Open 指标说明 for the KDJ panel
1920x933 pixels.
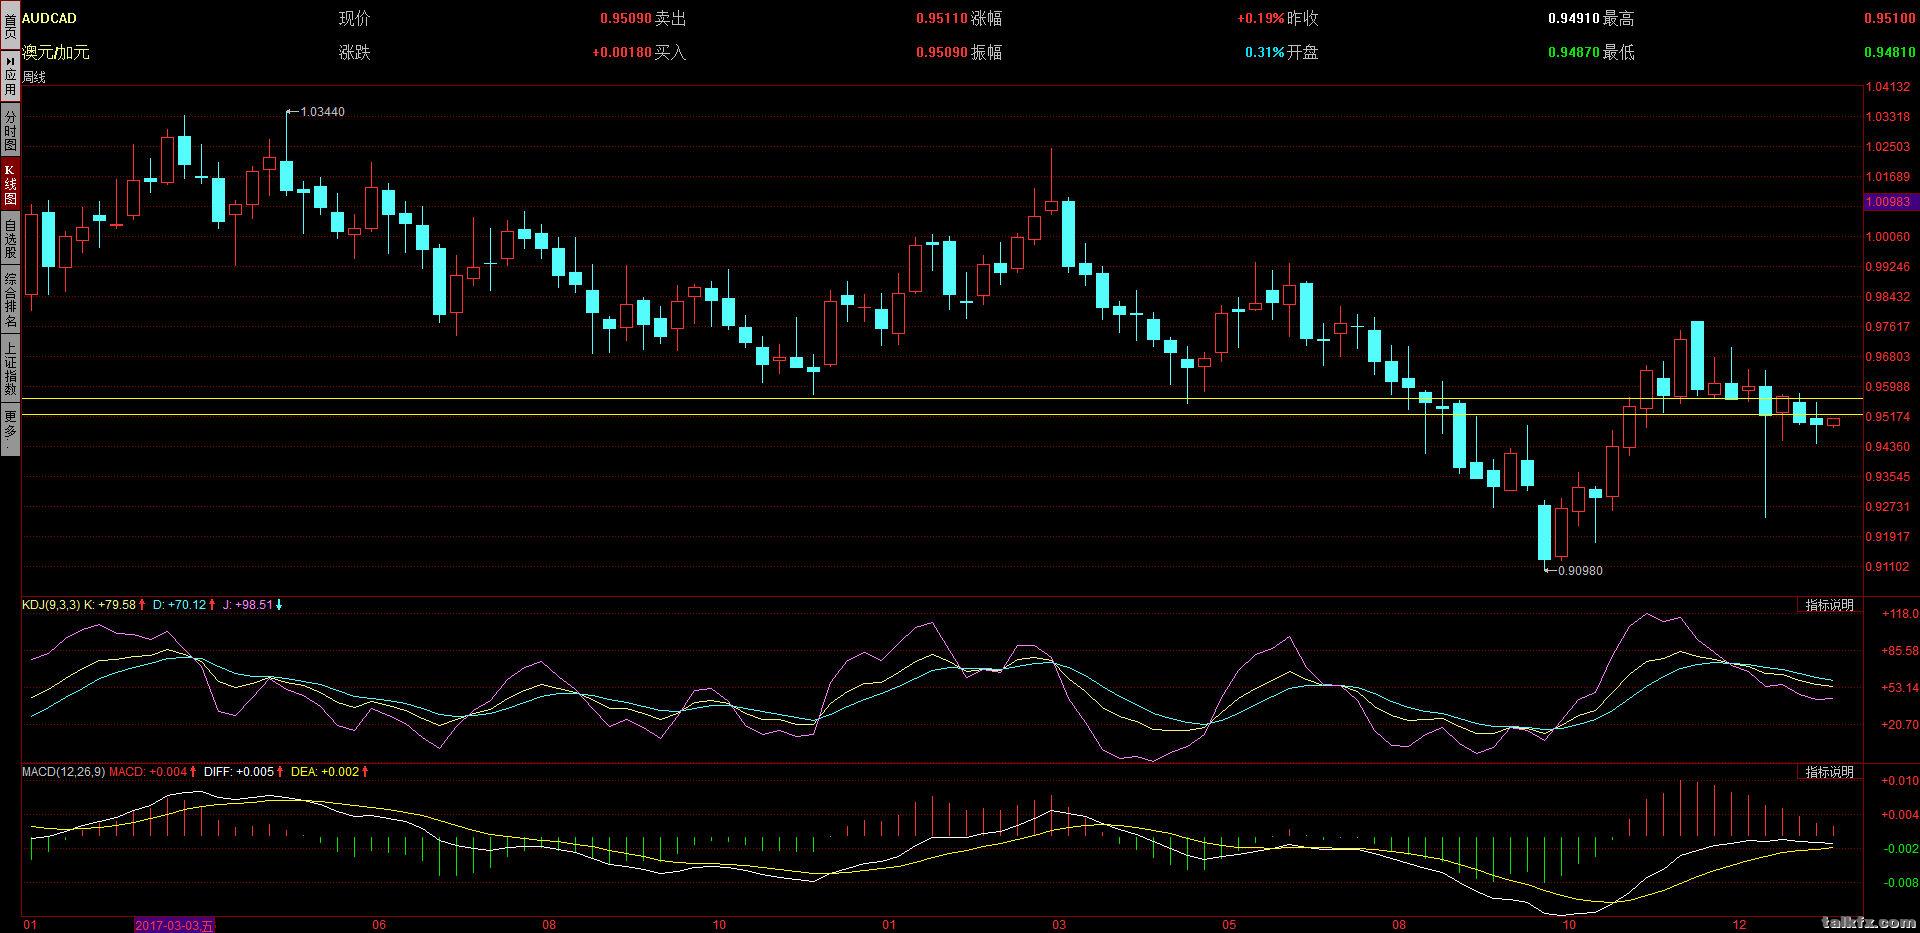tap(1829, 605)
